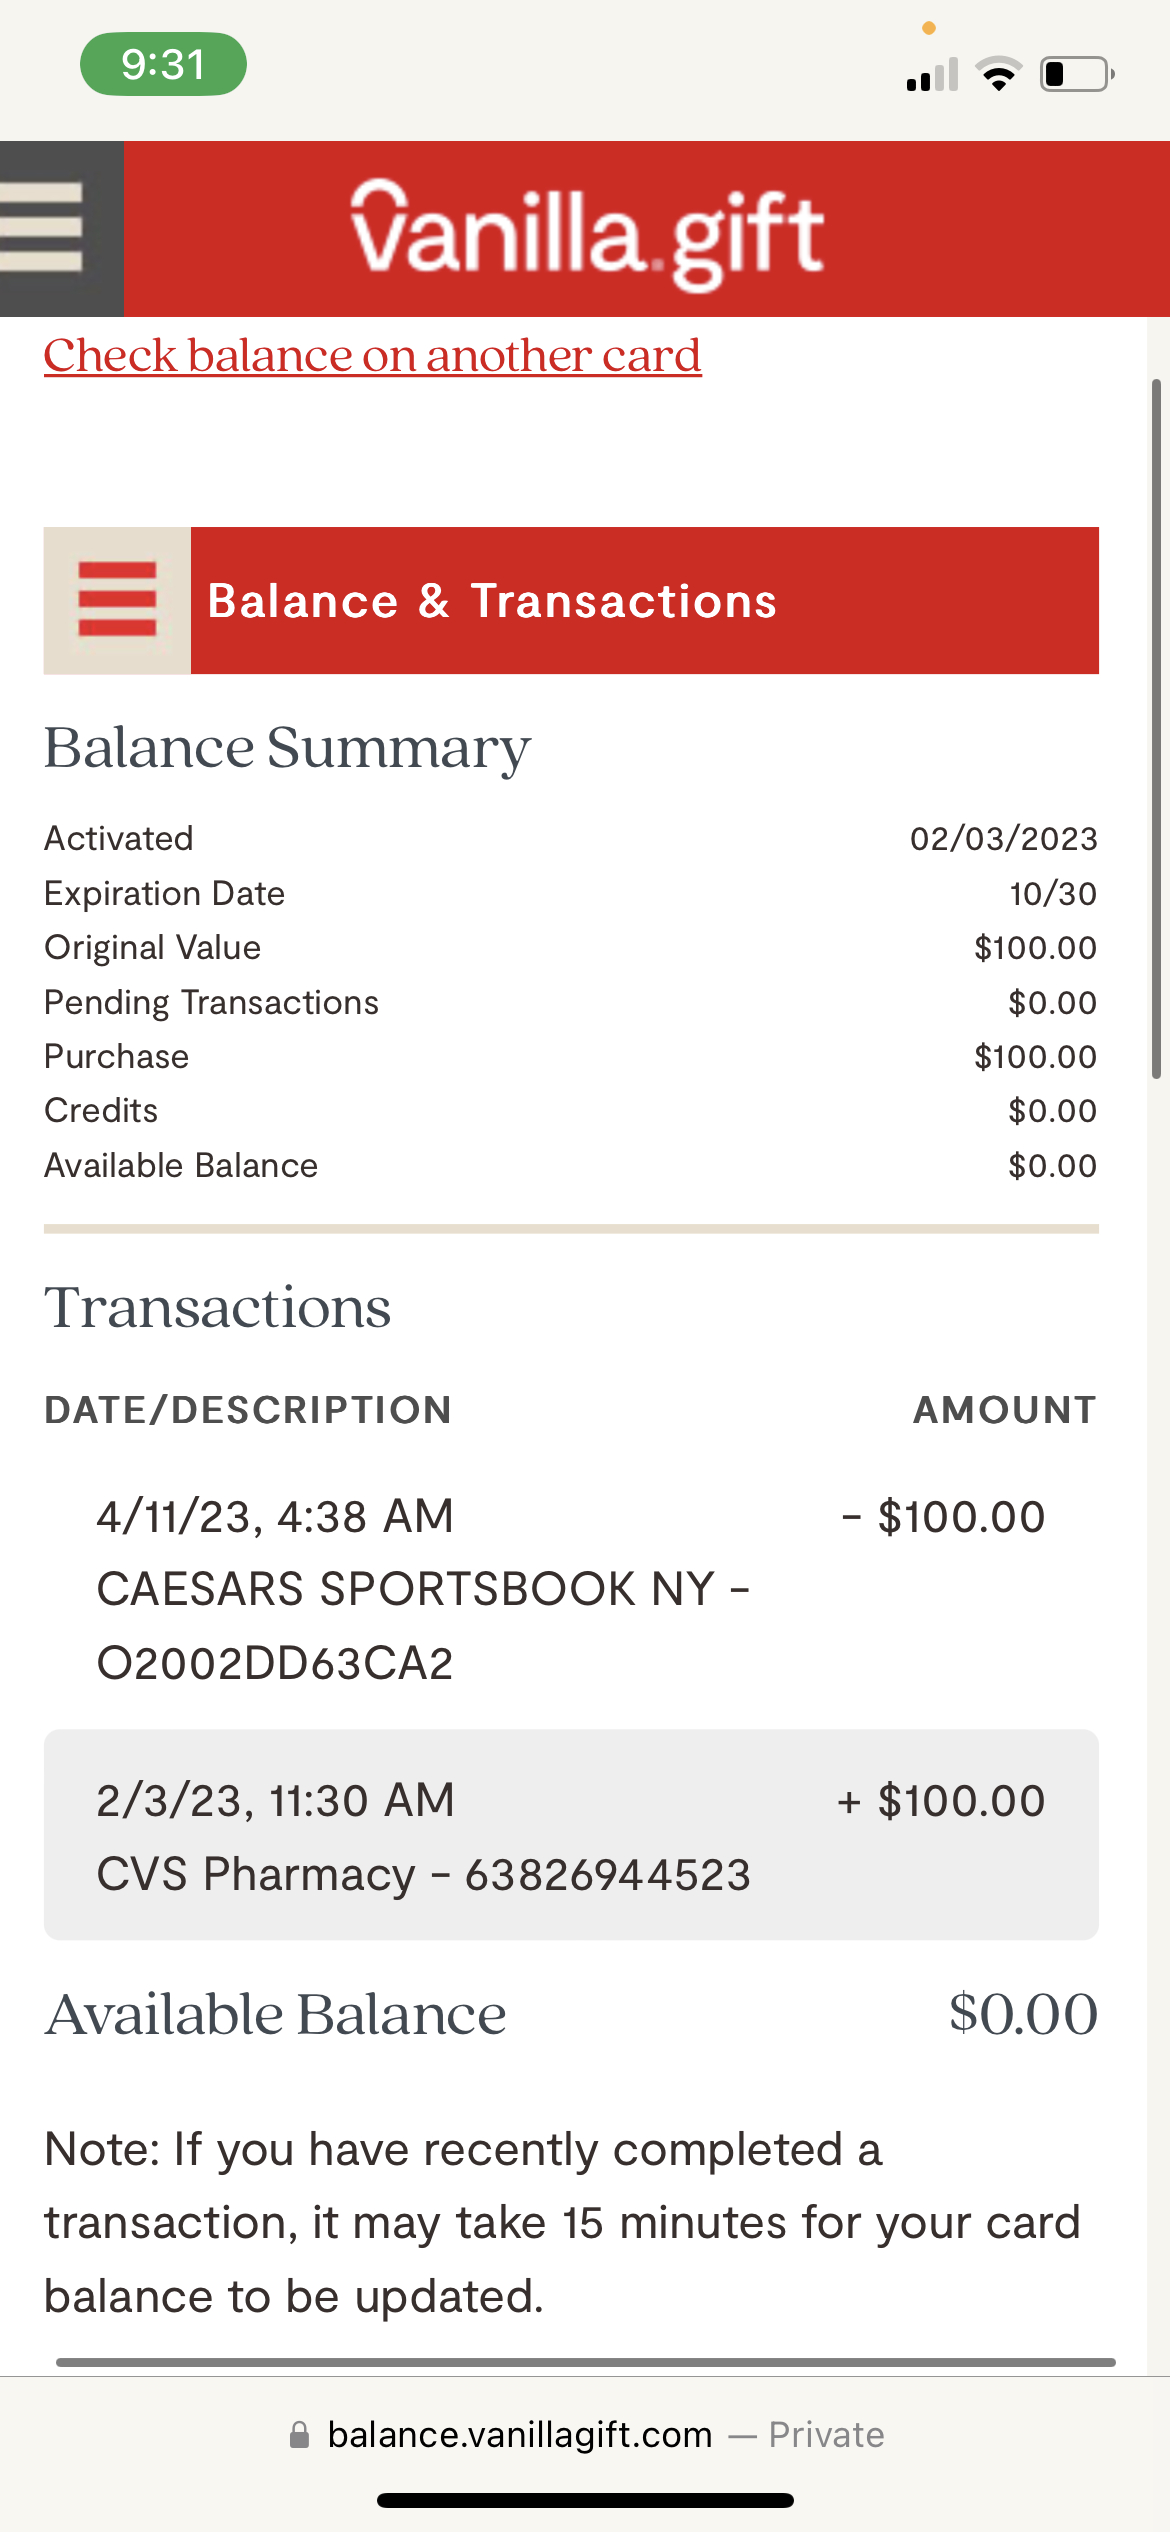Click 'Check balance on another card' link

pyautogui.click(x=372, y=356)
